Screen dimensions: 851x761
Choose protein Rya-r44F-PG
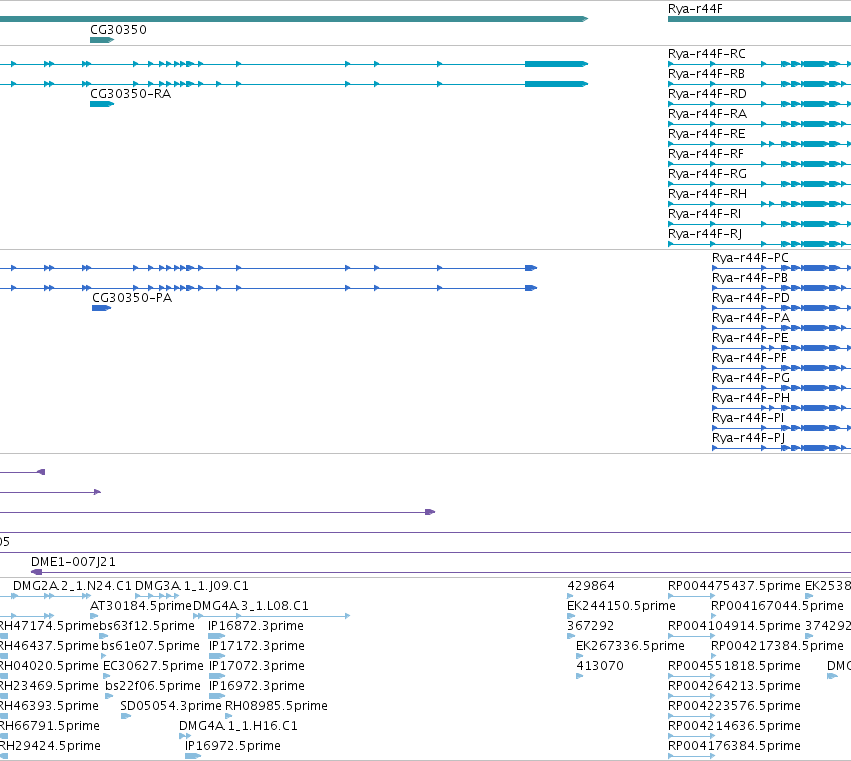[751, 378]
